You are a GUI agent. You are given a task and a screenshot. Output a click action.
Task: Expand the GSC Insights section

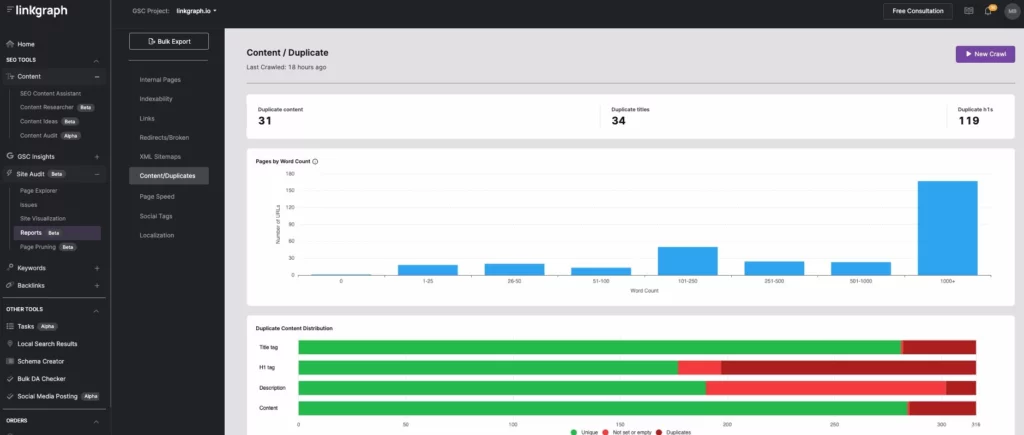pos(97,156)
